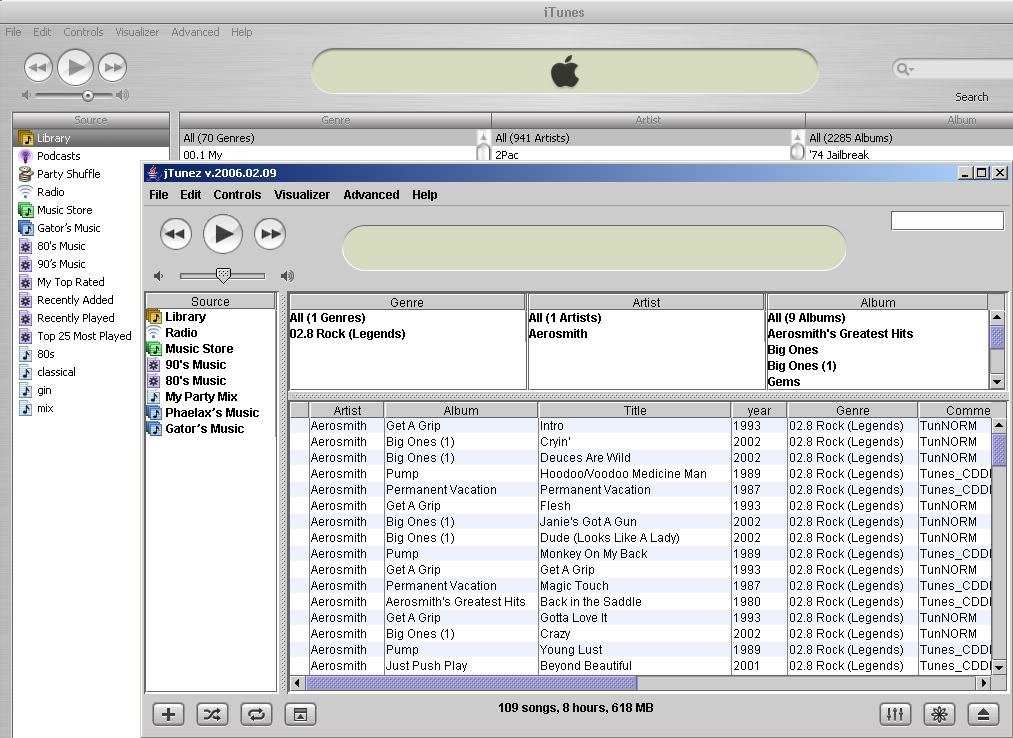The height and width of the screenshot is (738, 1013).
Task: Open the equalizer in jTunez
Action: (895, 714)
